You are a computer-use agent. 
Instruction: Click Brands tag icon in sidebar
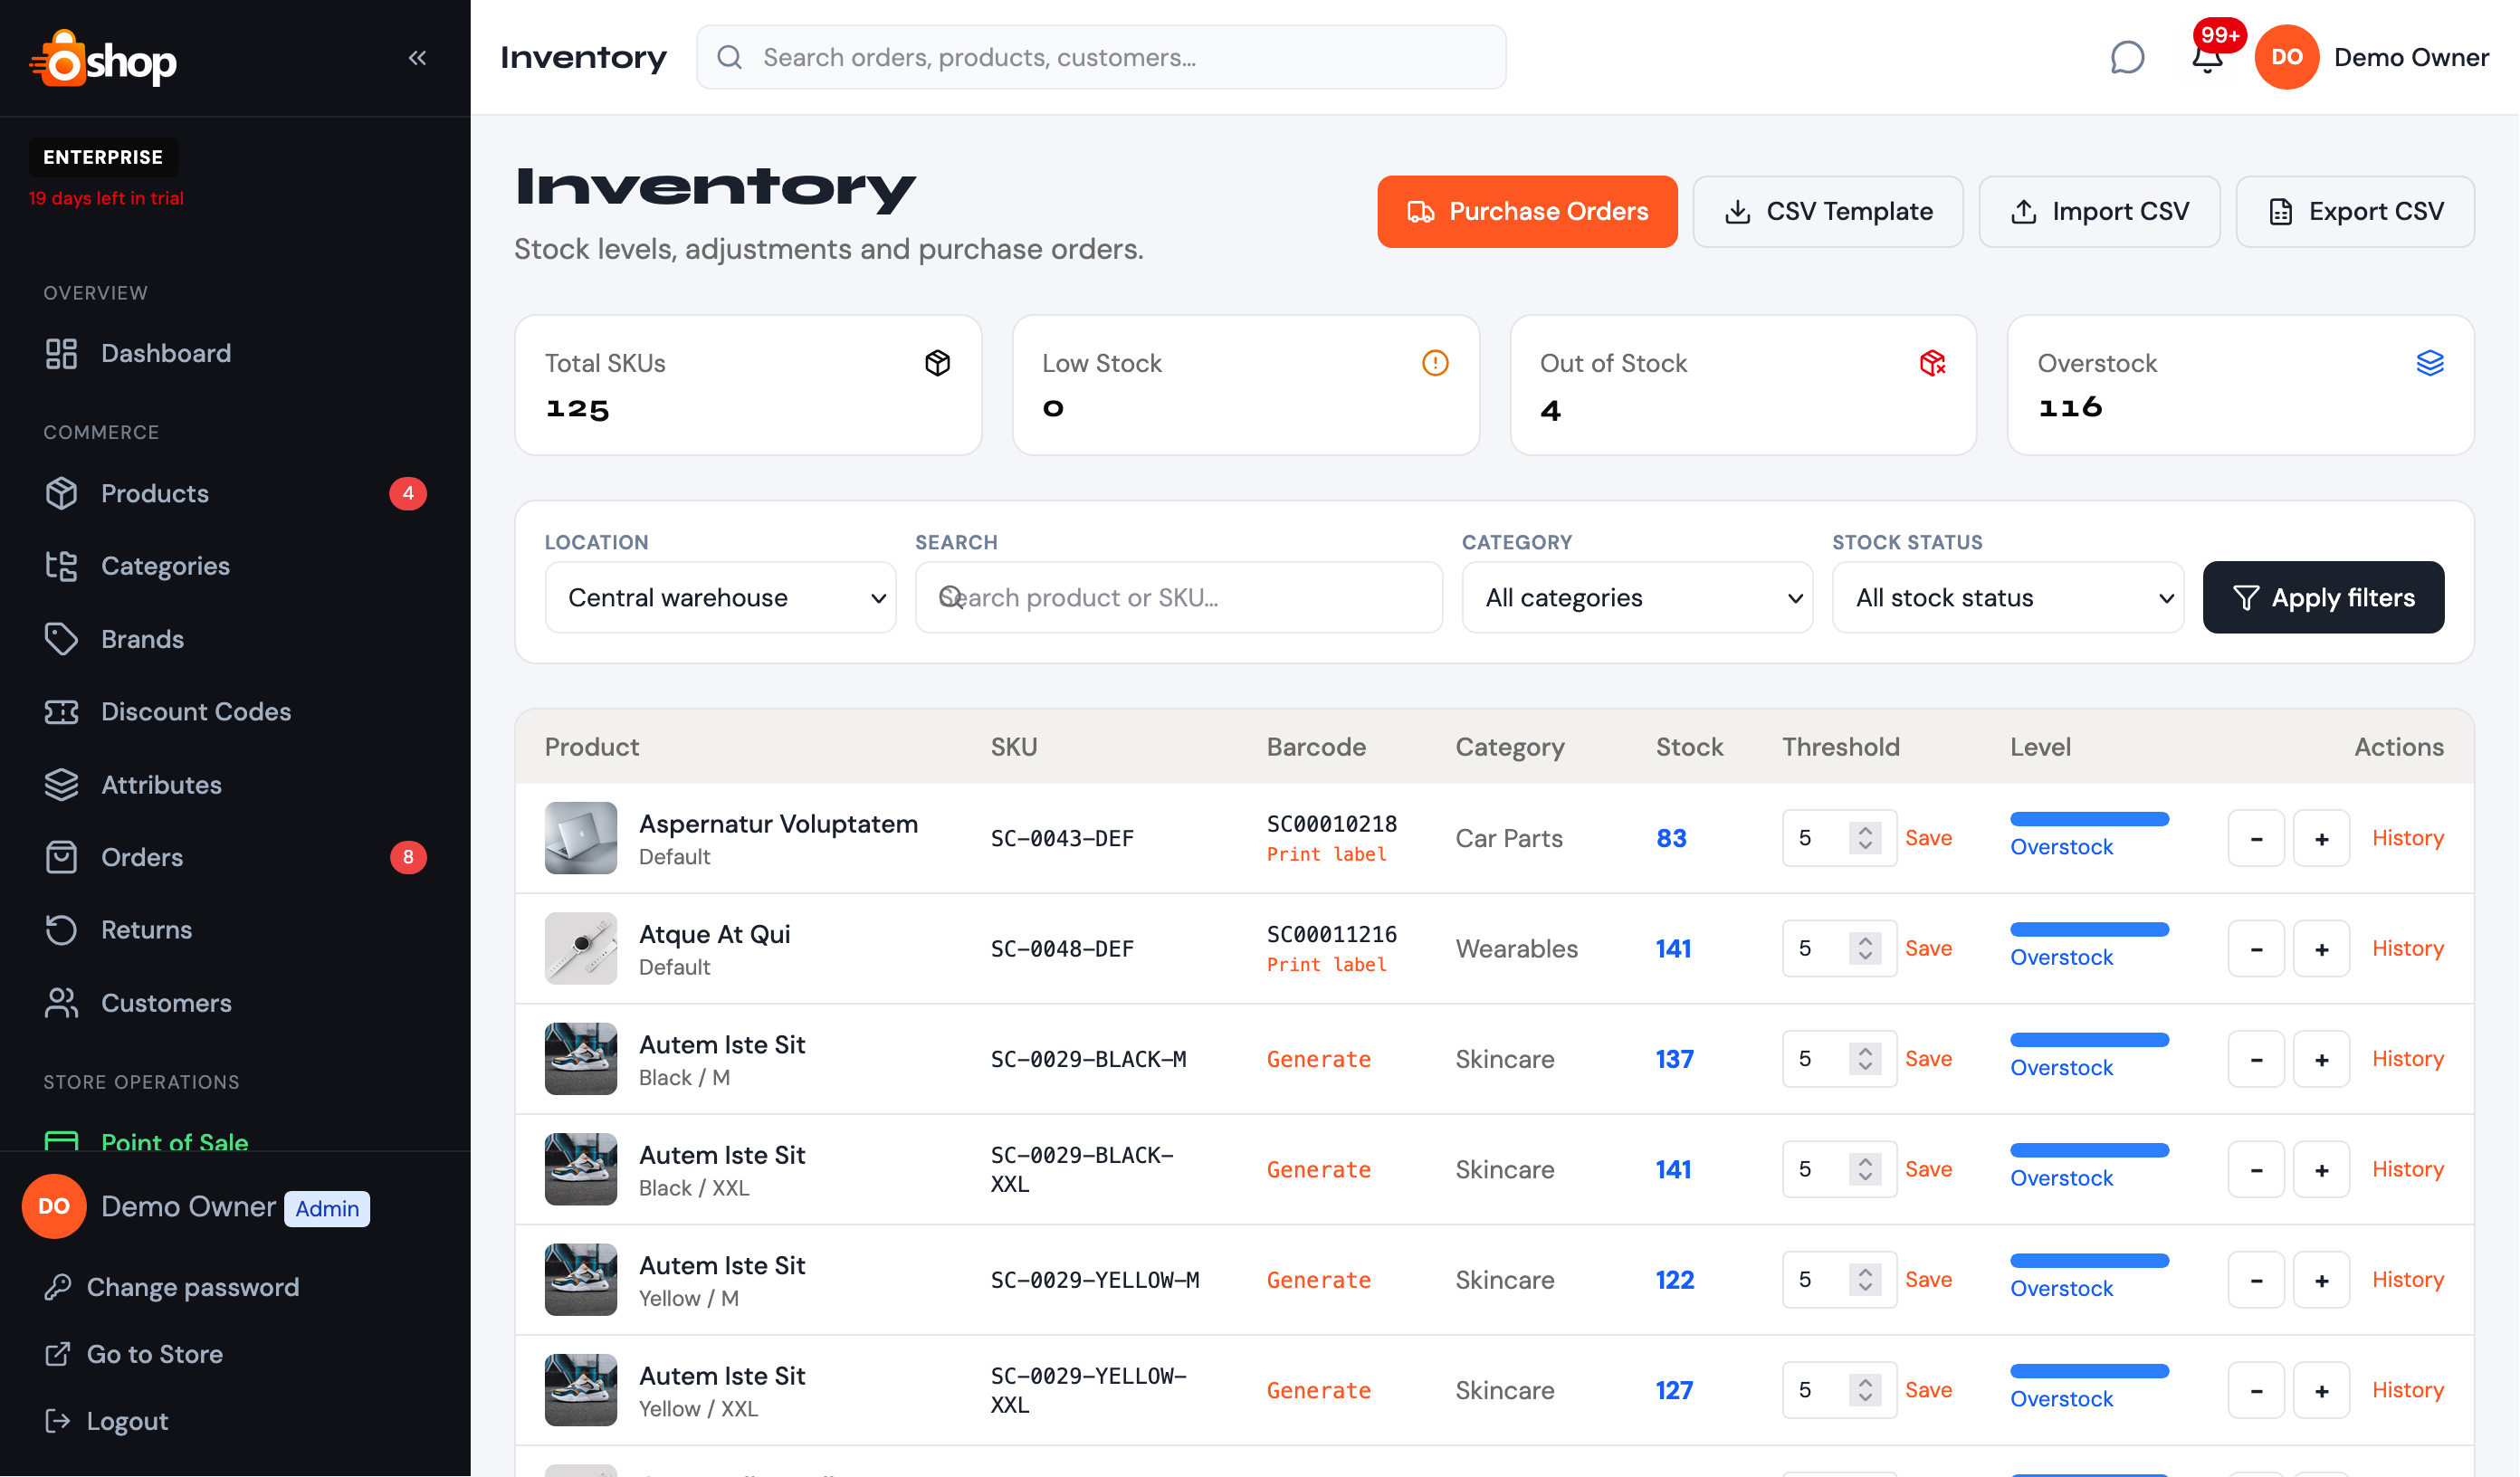click(x=61, y=639)
